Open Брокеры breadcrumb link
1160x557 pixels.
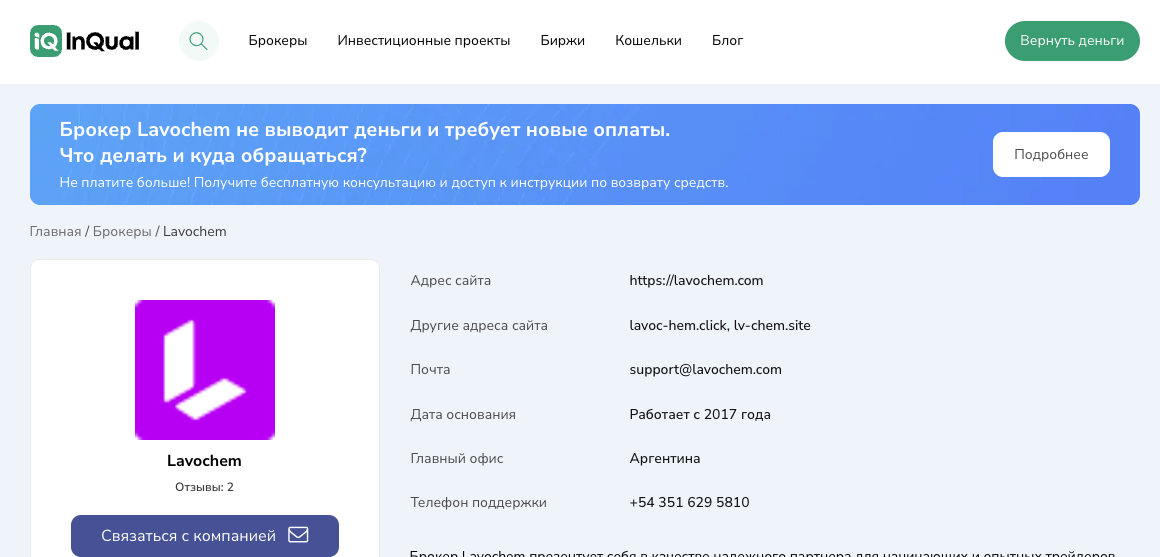pos(122,232)
